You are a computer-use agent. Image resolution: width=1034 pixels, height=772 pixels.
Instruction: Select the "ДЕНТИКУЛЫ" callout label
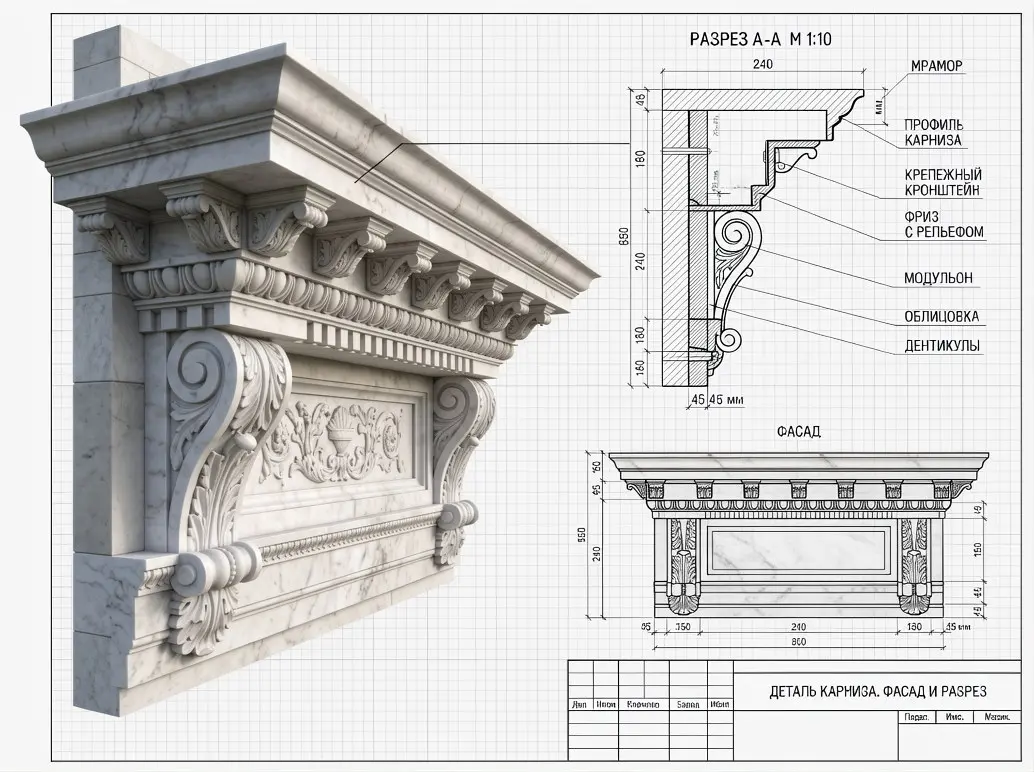[942, 345]
